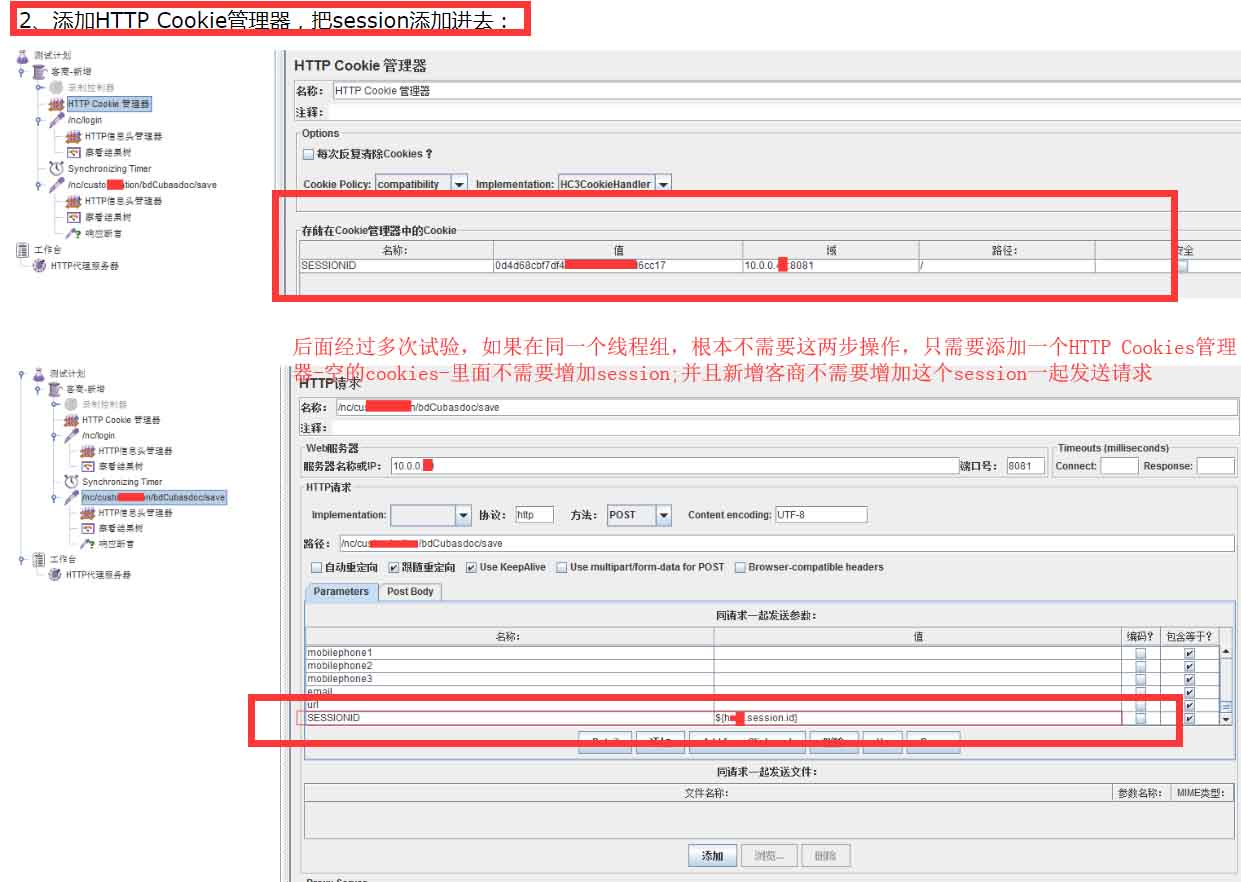Click the 测试计划 root node icon
The height and width of the screenshot is (882, 1241).
[22, 56]
